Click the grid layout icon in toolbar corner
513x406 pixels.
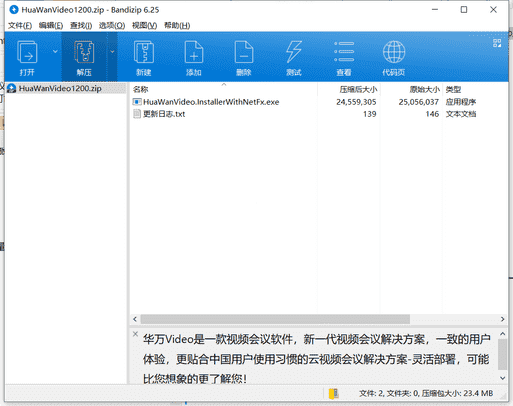497,43
